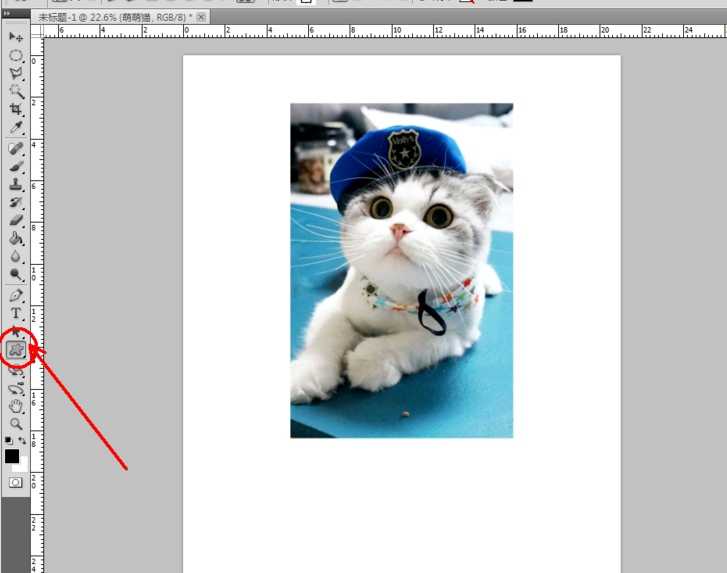Select the Elliptical Marquee tool

click(16, 55)
